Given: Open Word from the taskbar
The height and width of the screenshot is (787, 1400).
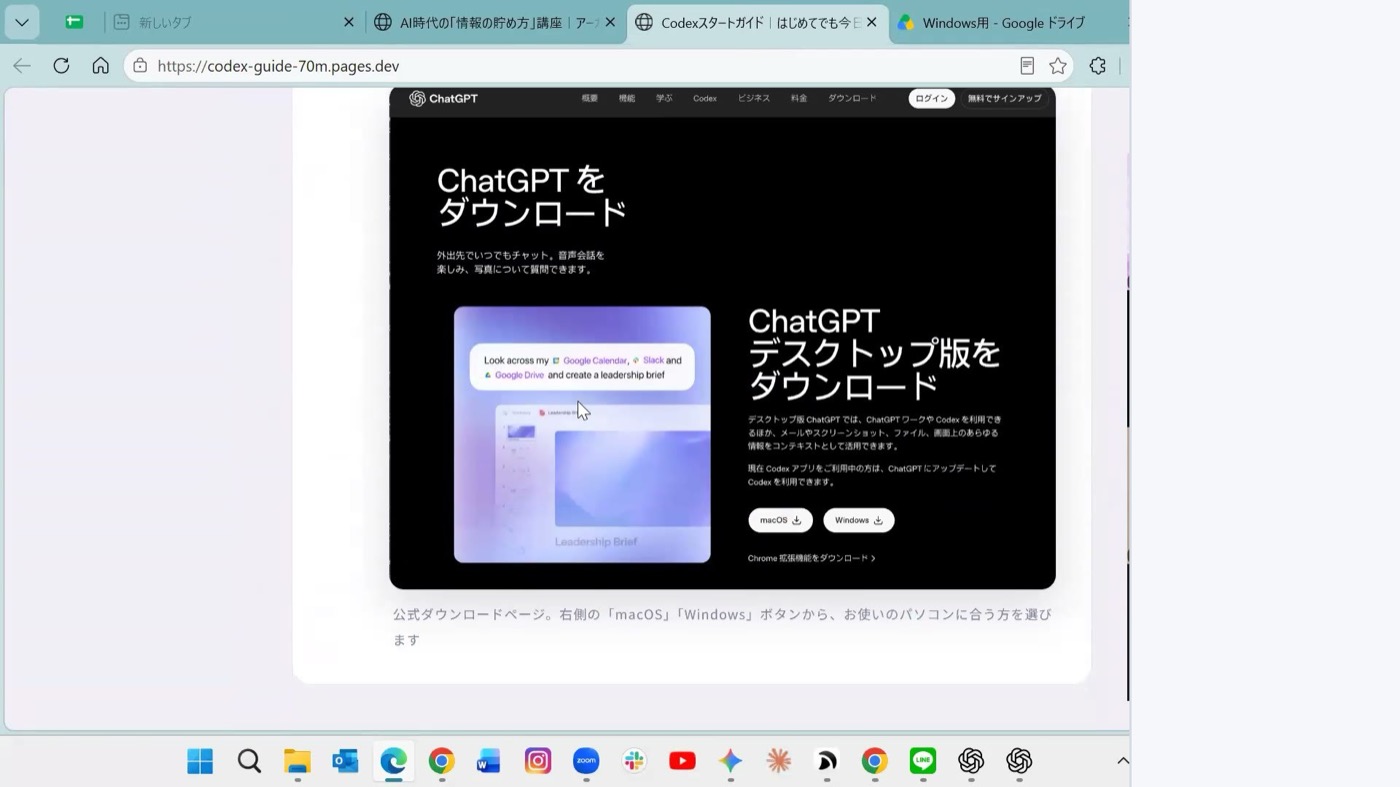Looking at the screenshot, I should pos(489,761).
